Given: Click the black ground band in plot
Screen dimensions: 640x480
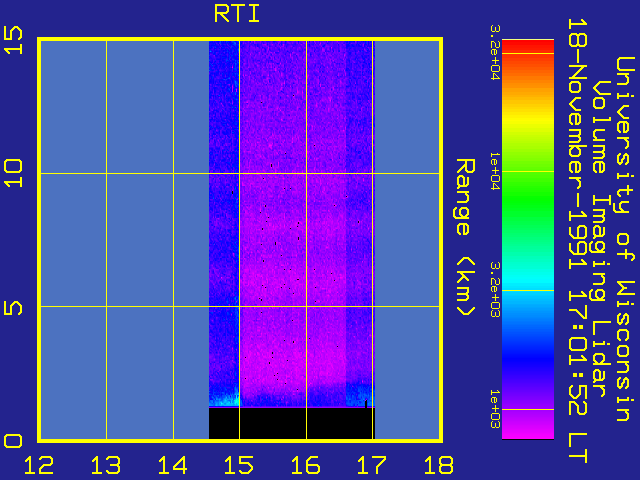Looking at the screenshot, I should pyautogui.click(x=292, y=423).
